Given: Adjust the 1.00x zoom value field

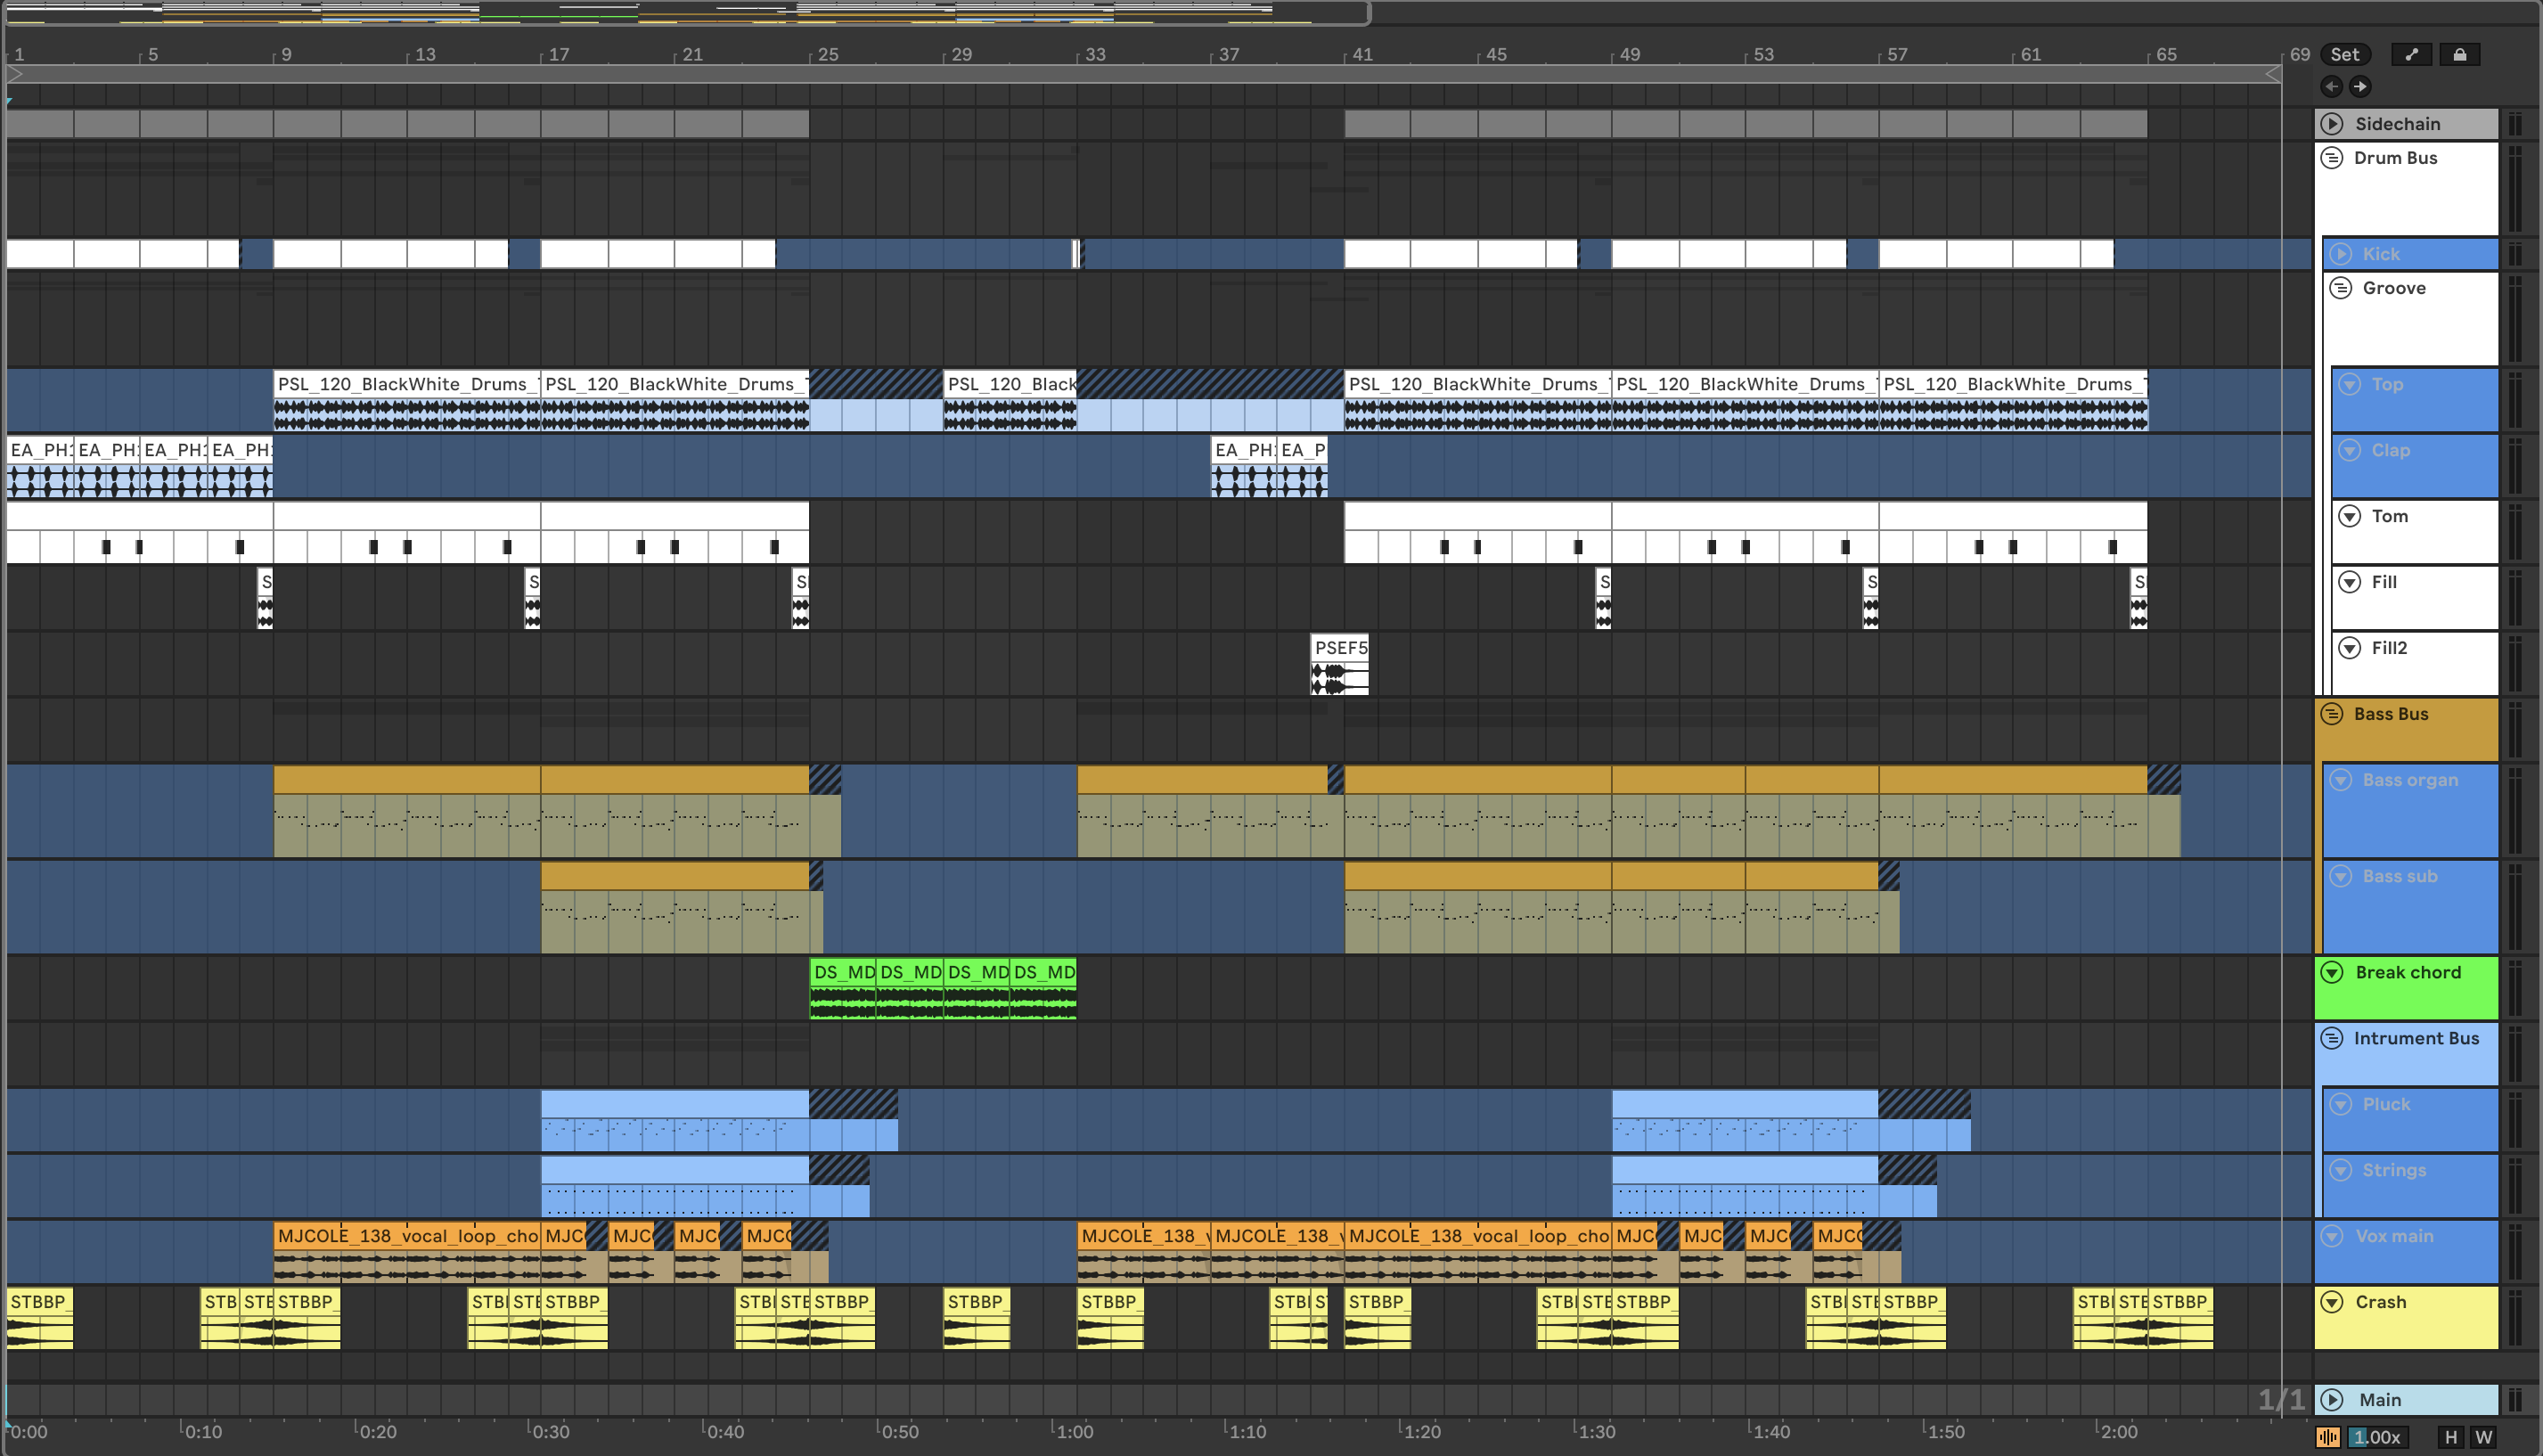Looking at the screenshot, I should click(2376, 1437).
